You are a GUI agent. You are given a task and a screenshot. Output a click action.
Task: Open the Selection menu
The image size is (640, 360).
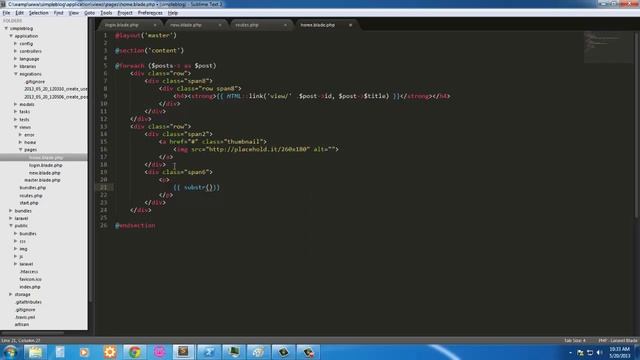click(x=39, y=13)
